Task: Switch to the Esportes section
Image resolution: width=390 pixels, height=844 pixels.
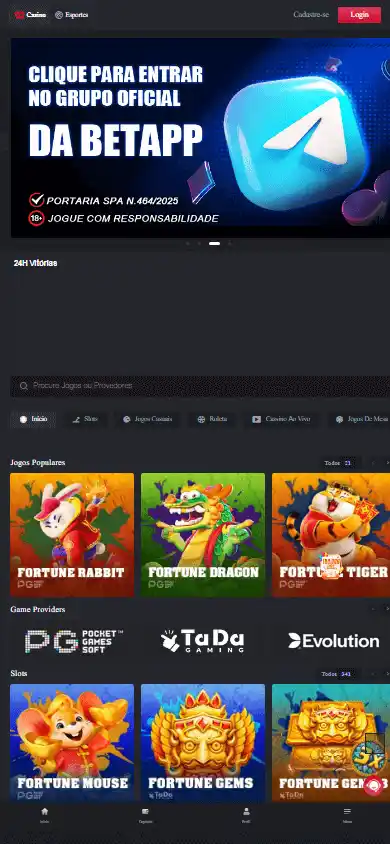Action: click(x=72, y=15)
